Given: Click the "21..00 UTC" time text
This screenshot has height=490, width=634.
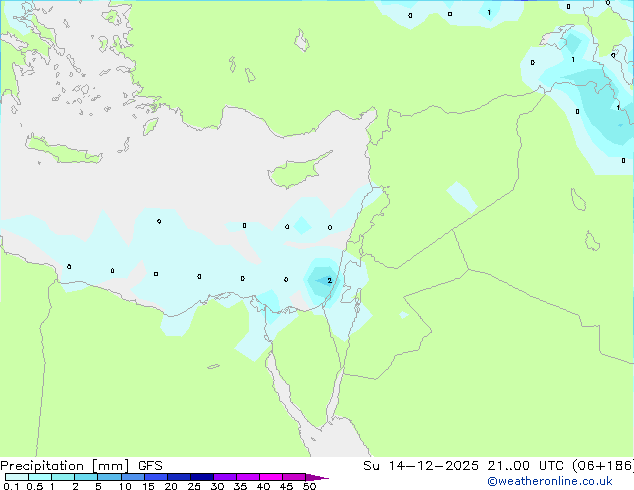Looking at the screenshot, I should tap(525, 466).
